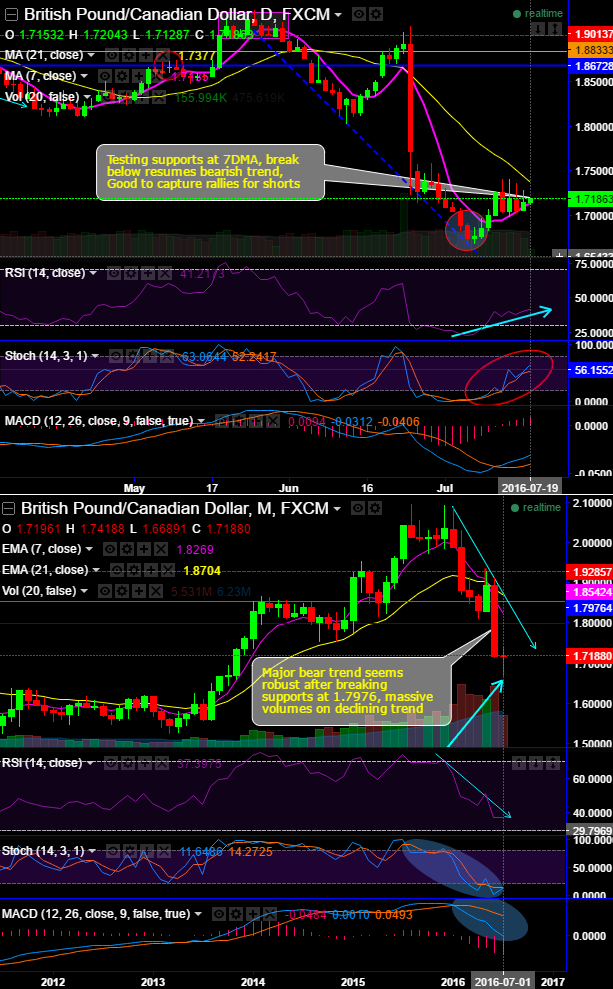613x989 pixels.
Task: Open monthly Vol (20, false) settings gear
Action: 122,591
